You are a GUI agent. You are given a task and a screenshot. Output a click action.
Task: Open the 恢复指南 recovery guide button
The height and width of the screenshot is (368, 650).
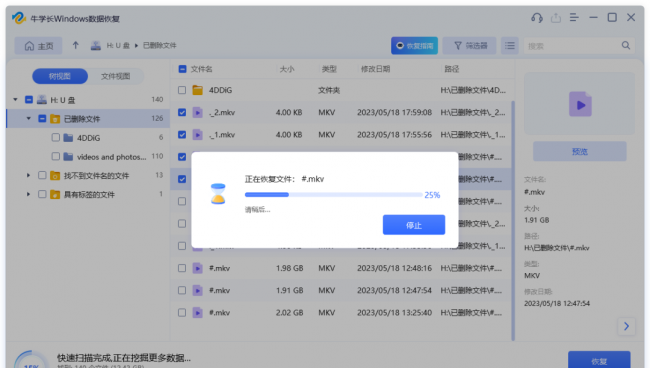click(x=414, y=46)
